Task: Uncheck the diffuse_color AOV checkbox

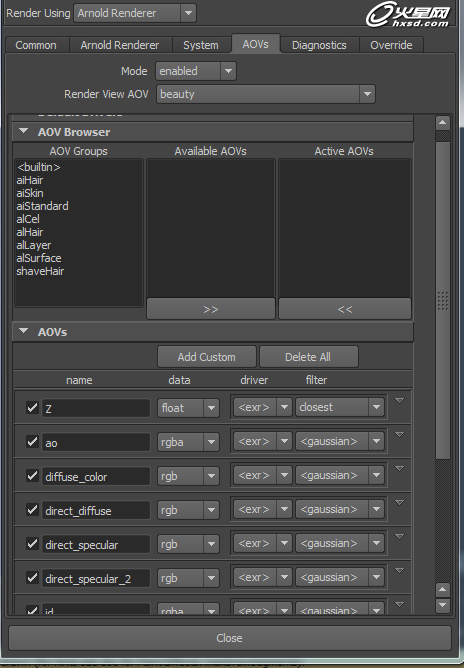Action: click(32, 476)
